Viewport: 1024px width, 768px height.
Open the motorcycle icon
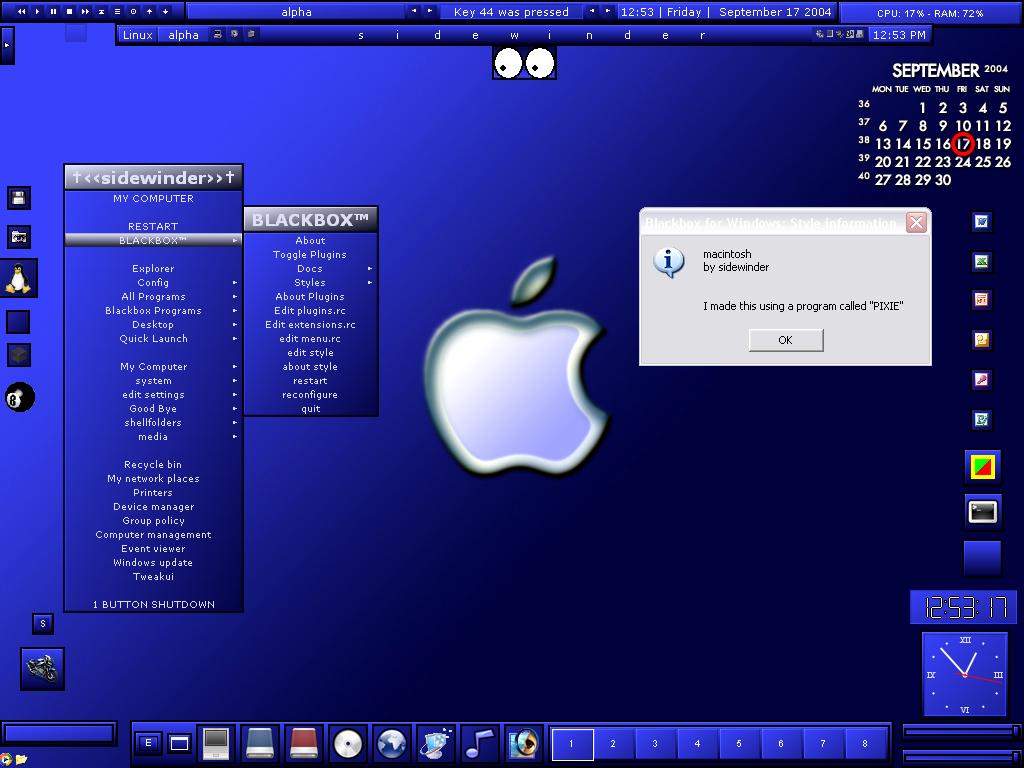tap(42, 669)
